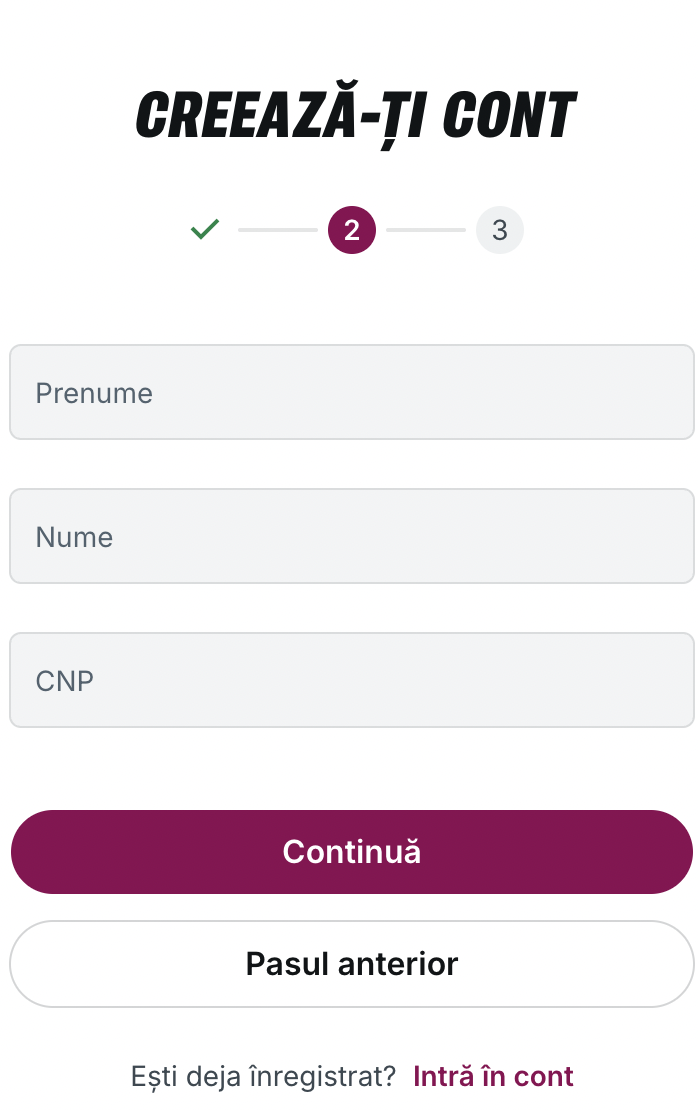
Task: Select the active step 2 circle
Action: point(352,230)
